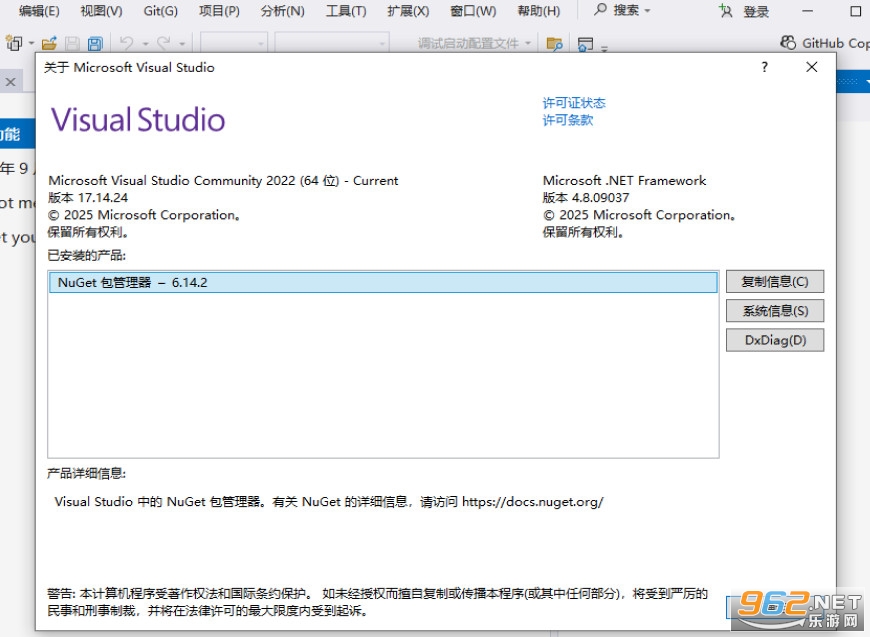The image size is (870, 637).
Task: Open the 扩展(X) menu
Action: tap(408, 11)
